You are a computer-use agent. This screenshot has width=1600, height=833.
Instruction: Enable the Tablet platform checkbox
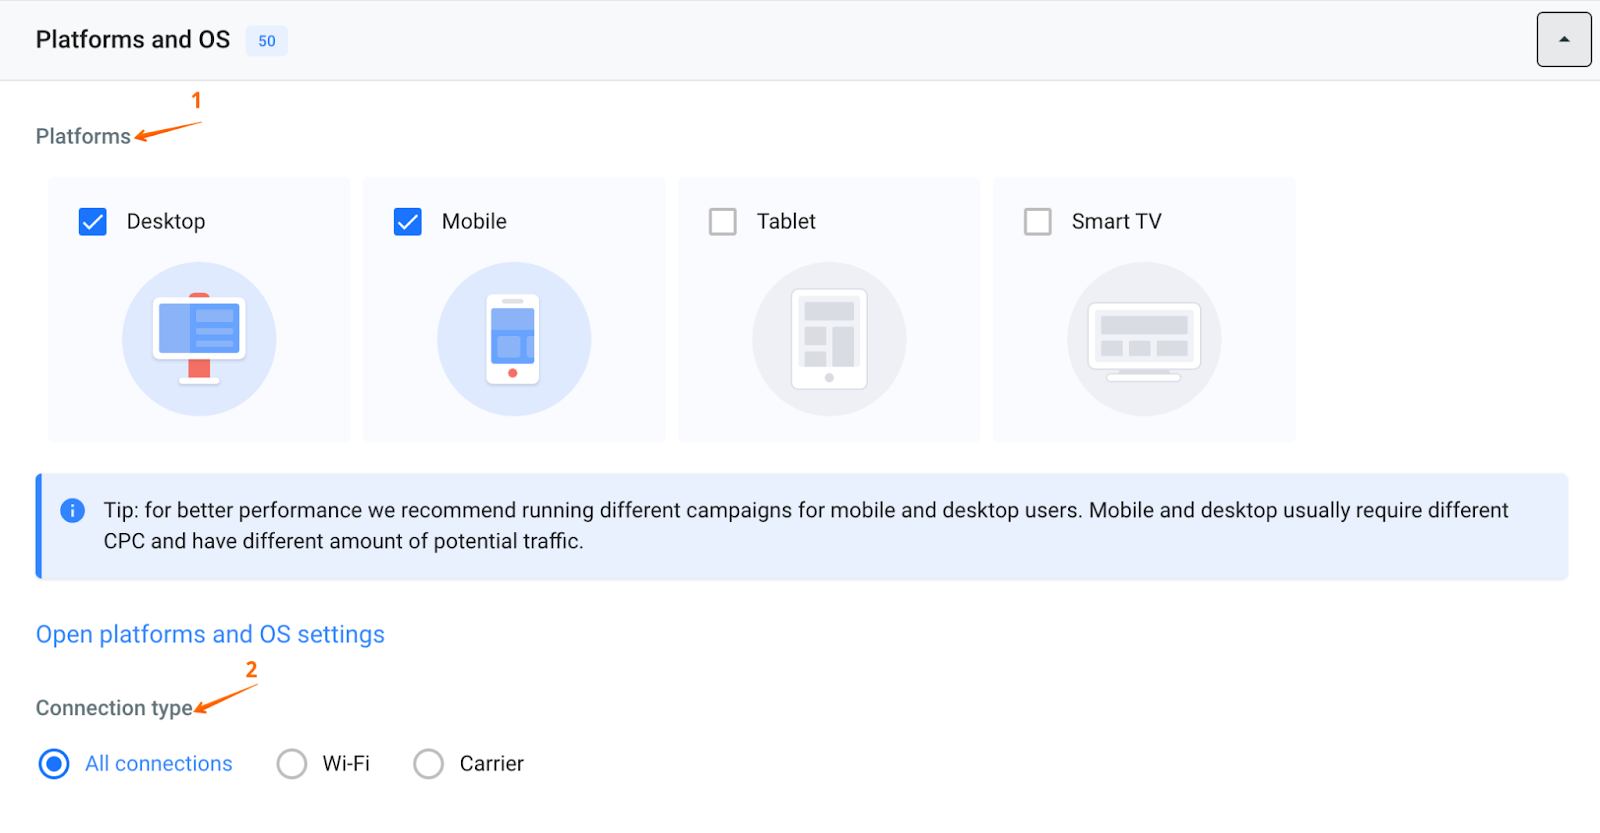(x=723, y=222)
